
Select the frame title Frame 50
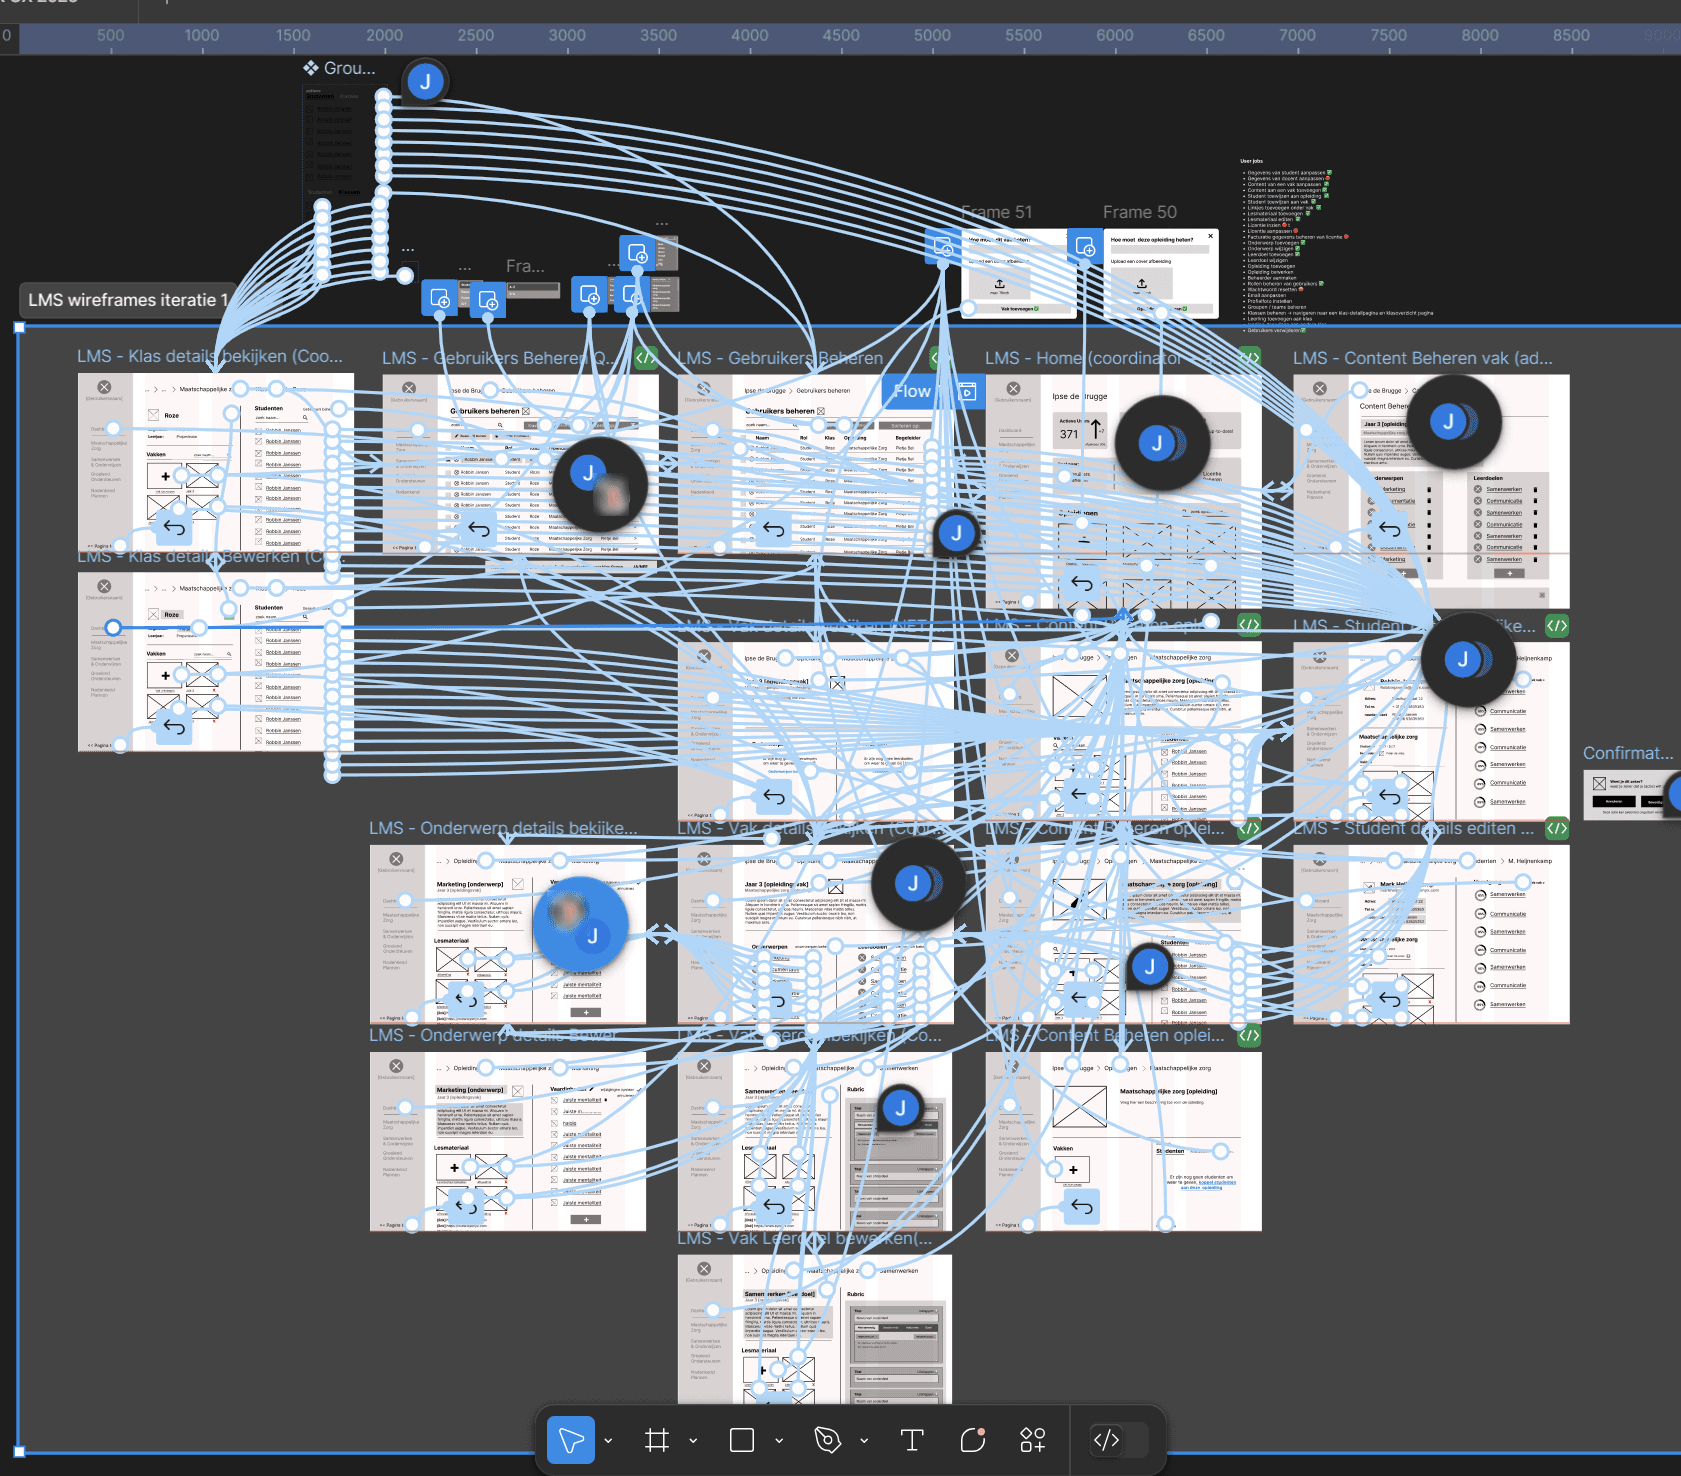(1138, 212)
